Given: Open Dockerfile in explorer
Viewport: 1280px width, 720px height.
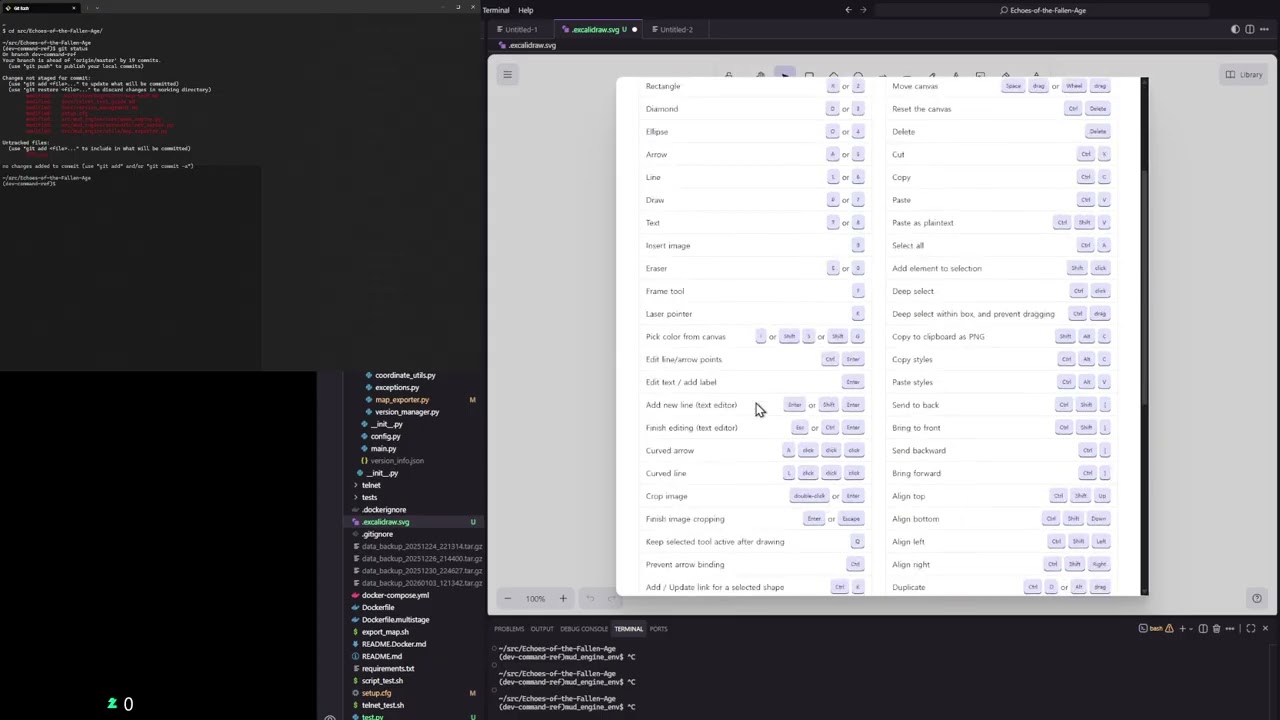Looking at the screenshot, I should tap(378, 607).
